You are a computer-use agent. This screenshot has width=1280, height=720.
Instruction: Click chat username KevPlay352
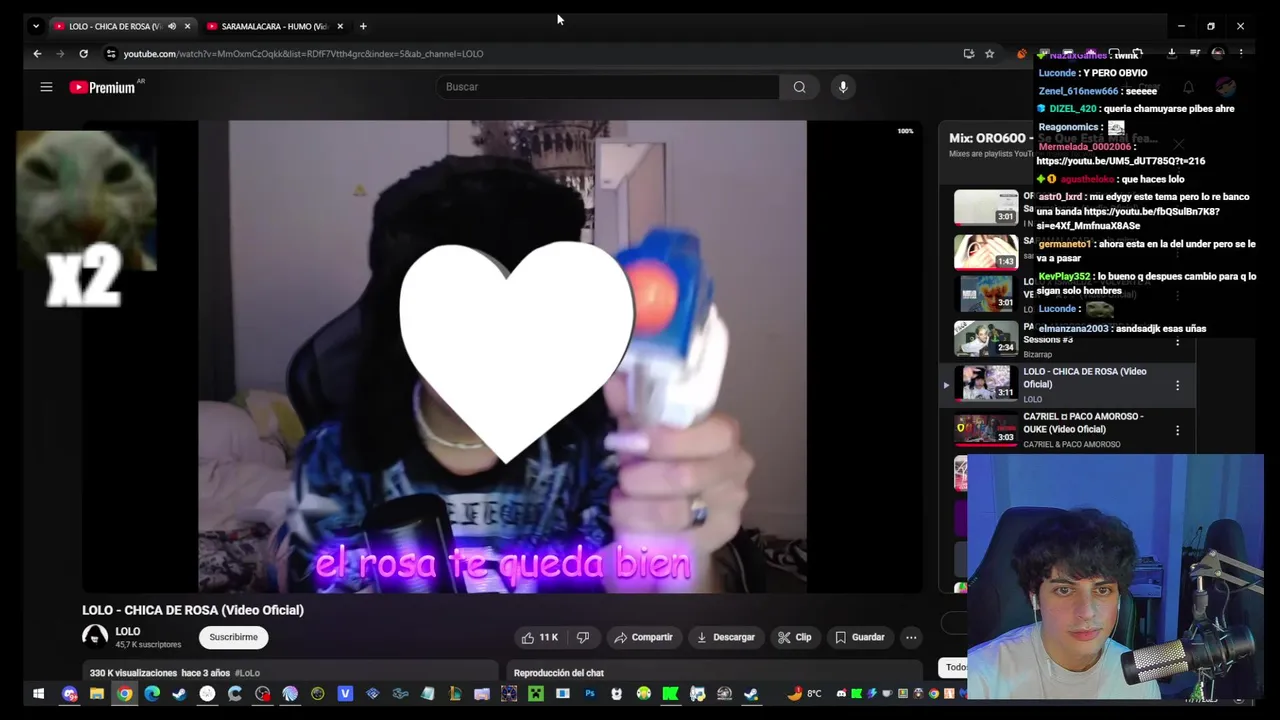point(1064,277)
